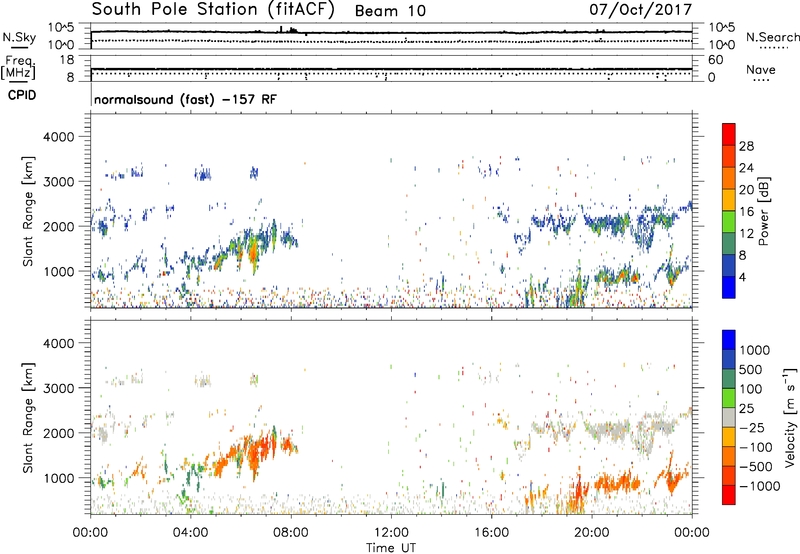
Task: Click the 'Nave' legend label
Action: [x=761, y=69]
